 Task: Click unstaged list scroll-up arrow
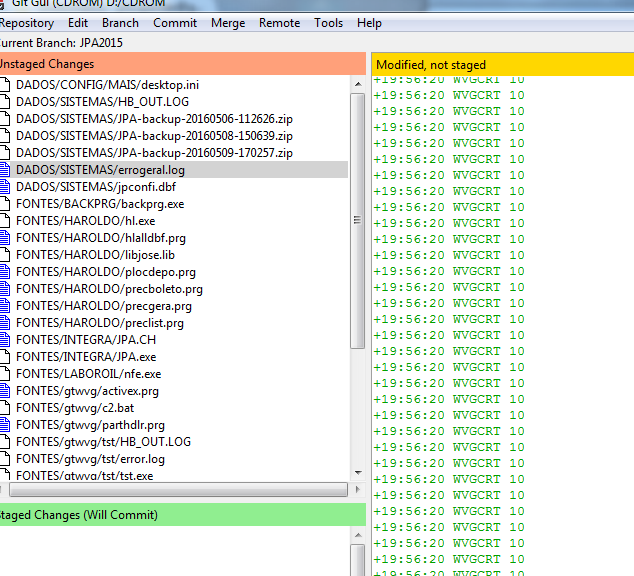(x=358, y=84)
